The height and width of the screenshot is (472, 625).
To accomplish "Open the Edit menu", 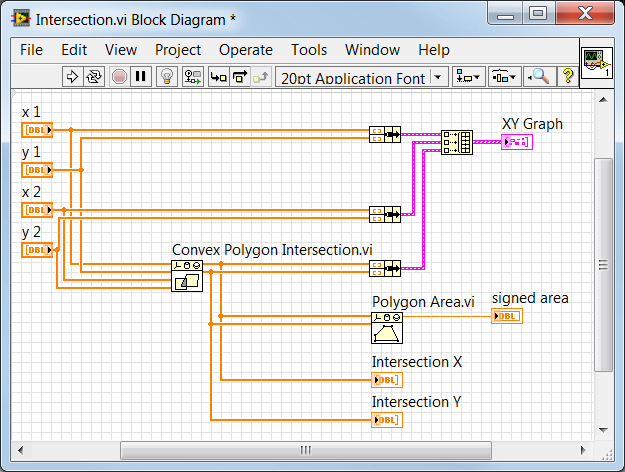I will 74,50.
